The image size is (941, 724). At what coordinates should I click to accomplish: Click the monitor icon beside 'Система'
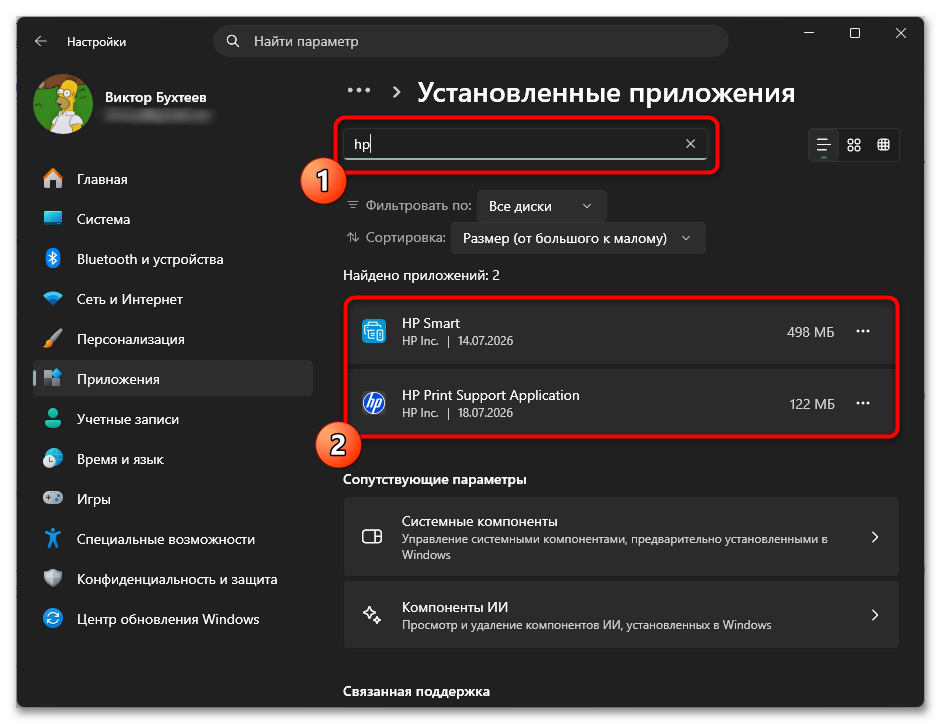tap(53, 218)
